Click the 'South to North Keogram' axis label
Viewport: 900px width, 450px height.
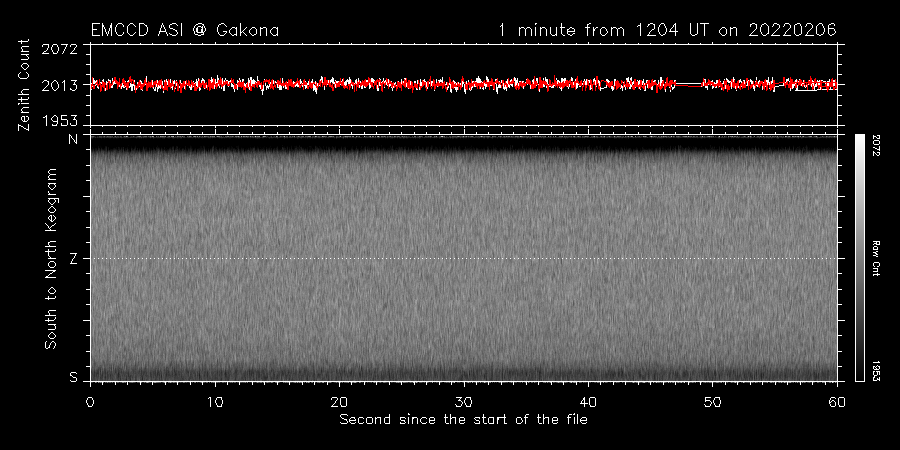(51, 259)
